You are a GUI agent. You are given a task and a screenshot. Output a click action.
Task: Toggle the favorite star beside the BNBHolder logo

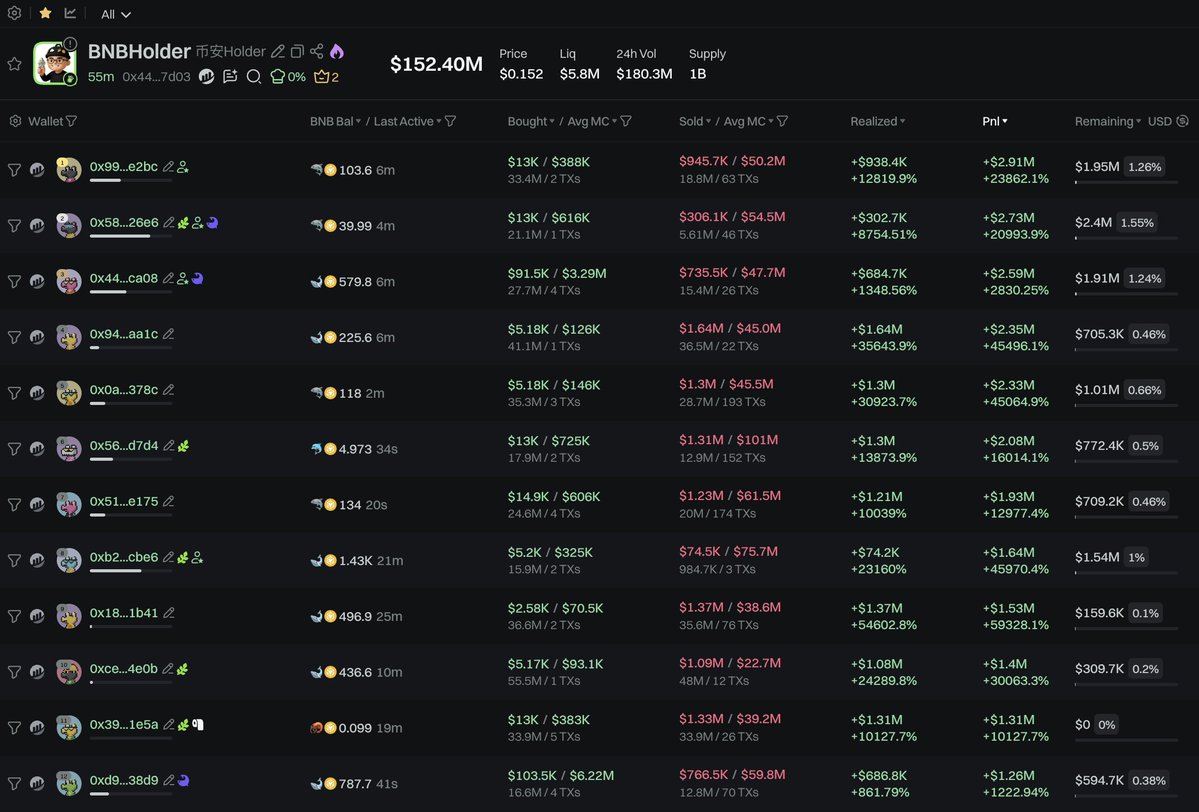[x=14, y=64]
